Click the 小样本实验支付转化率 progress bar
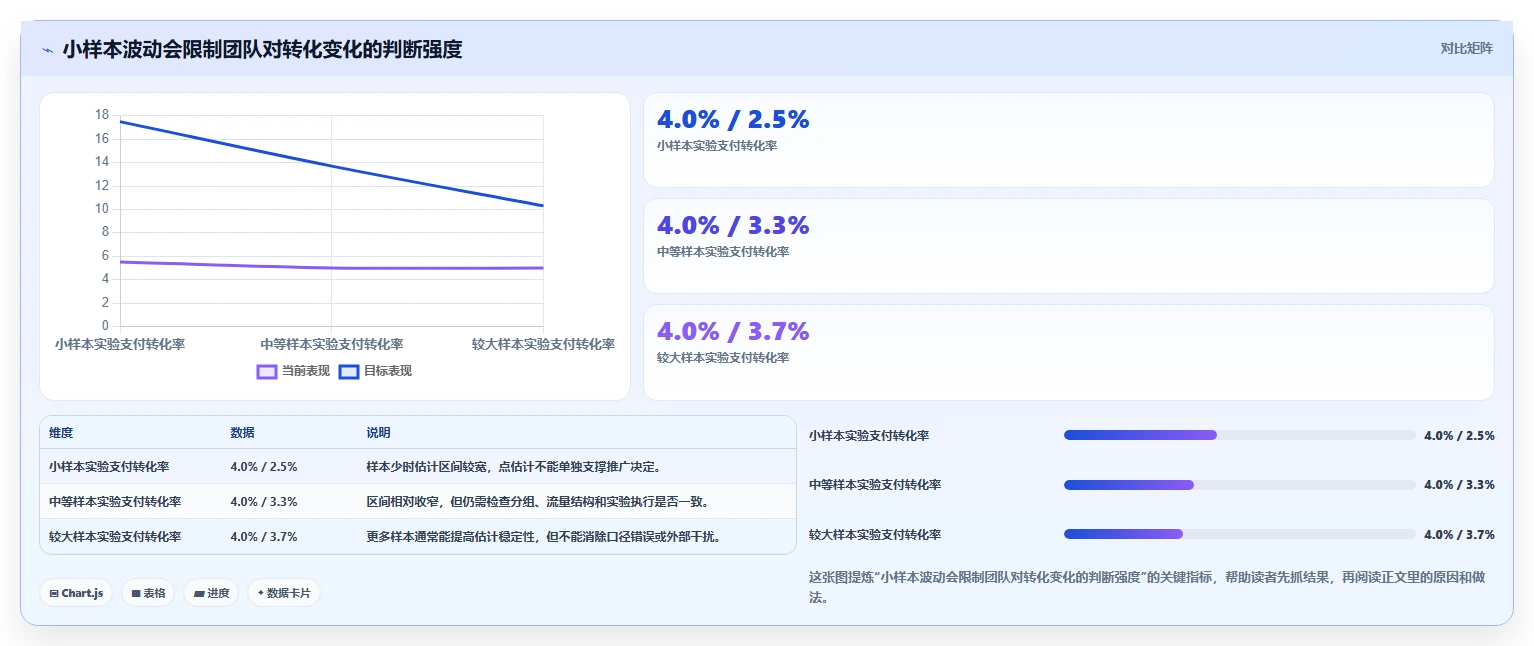 (x=1240, y=435)
